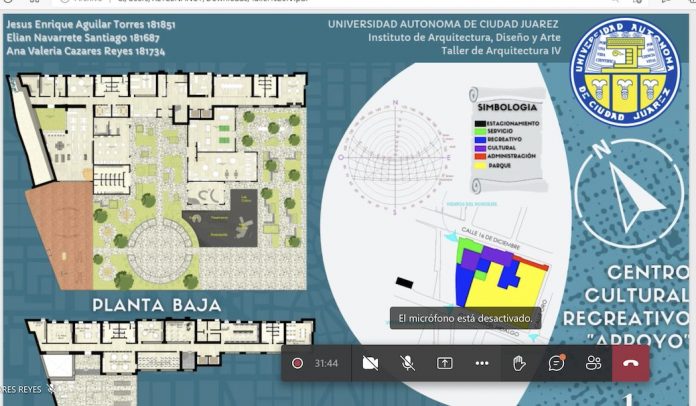Screen dimensions: 696x406
Task: Click the microphone disabled tooltip message
Action: [x=464, y=318]
